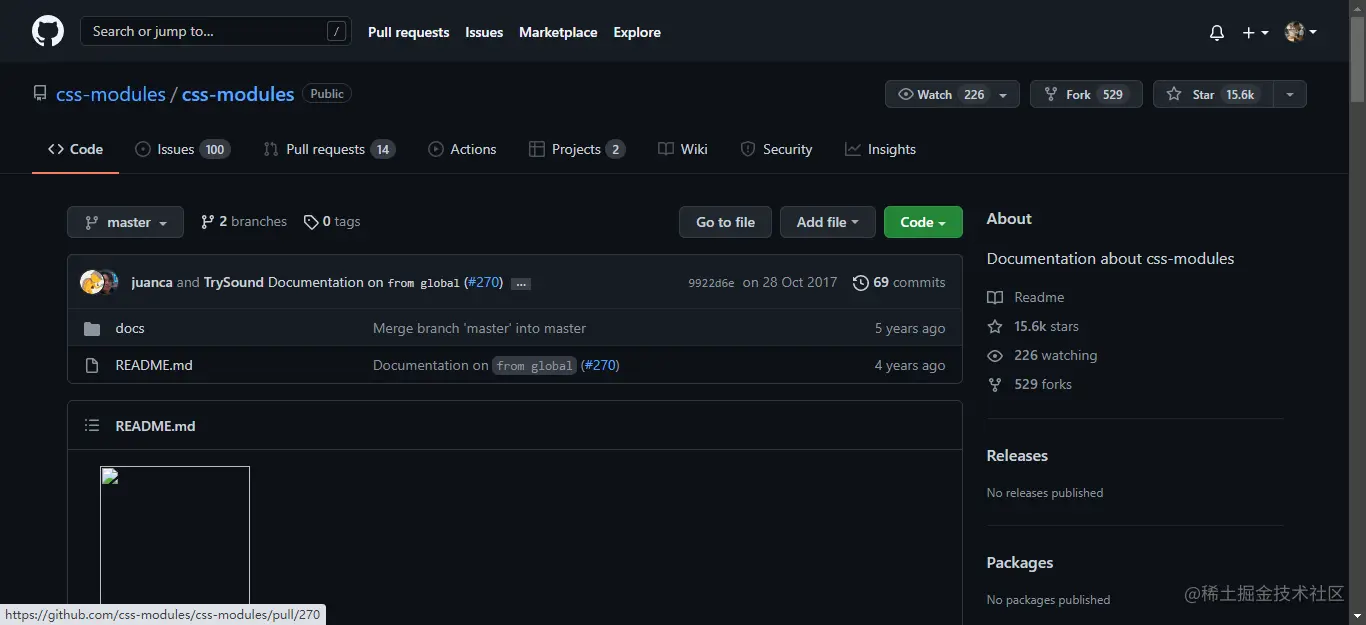Image resolution: width=1366 pixels, height=625 pixels.
Task: Click the commit history clock icon
Action: click(860, 283)
